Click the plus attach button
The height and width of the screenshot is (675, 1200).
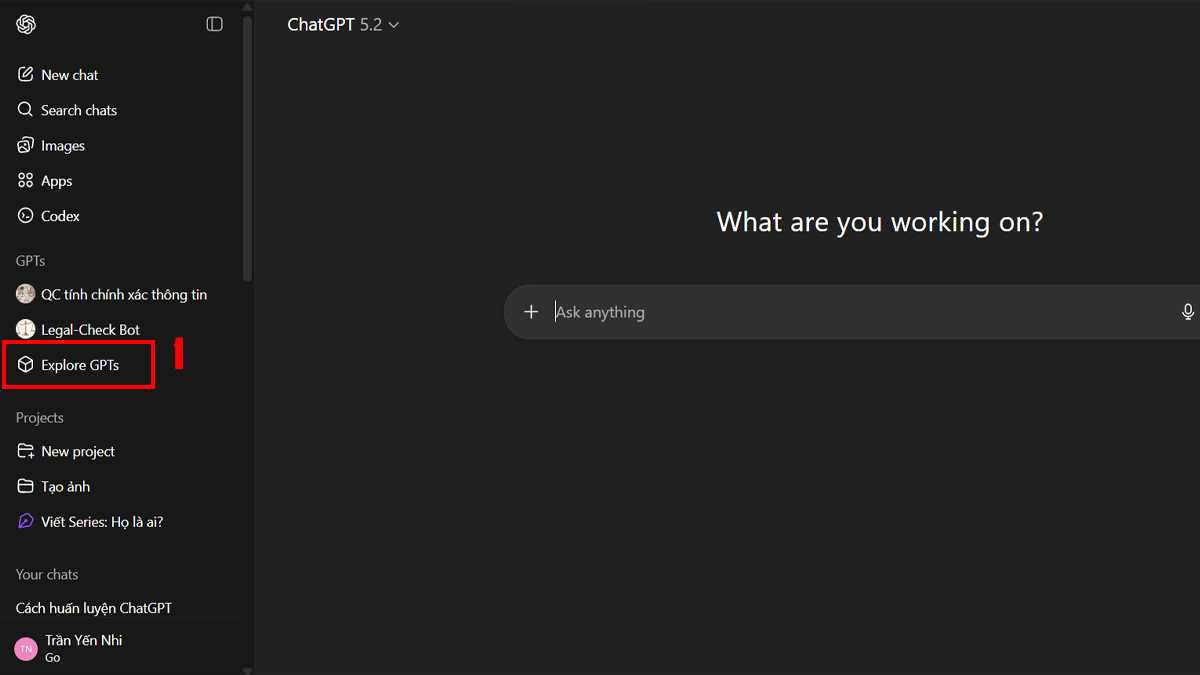click(531, 312)
